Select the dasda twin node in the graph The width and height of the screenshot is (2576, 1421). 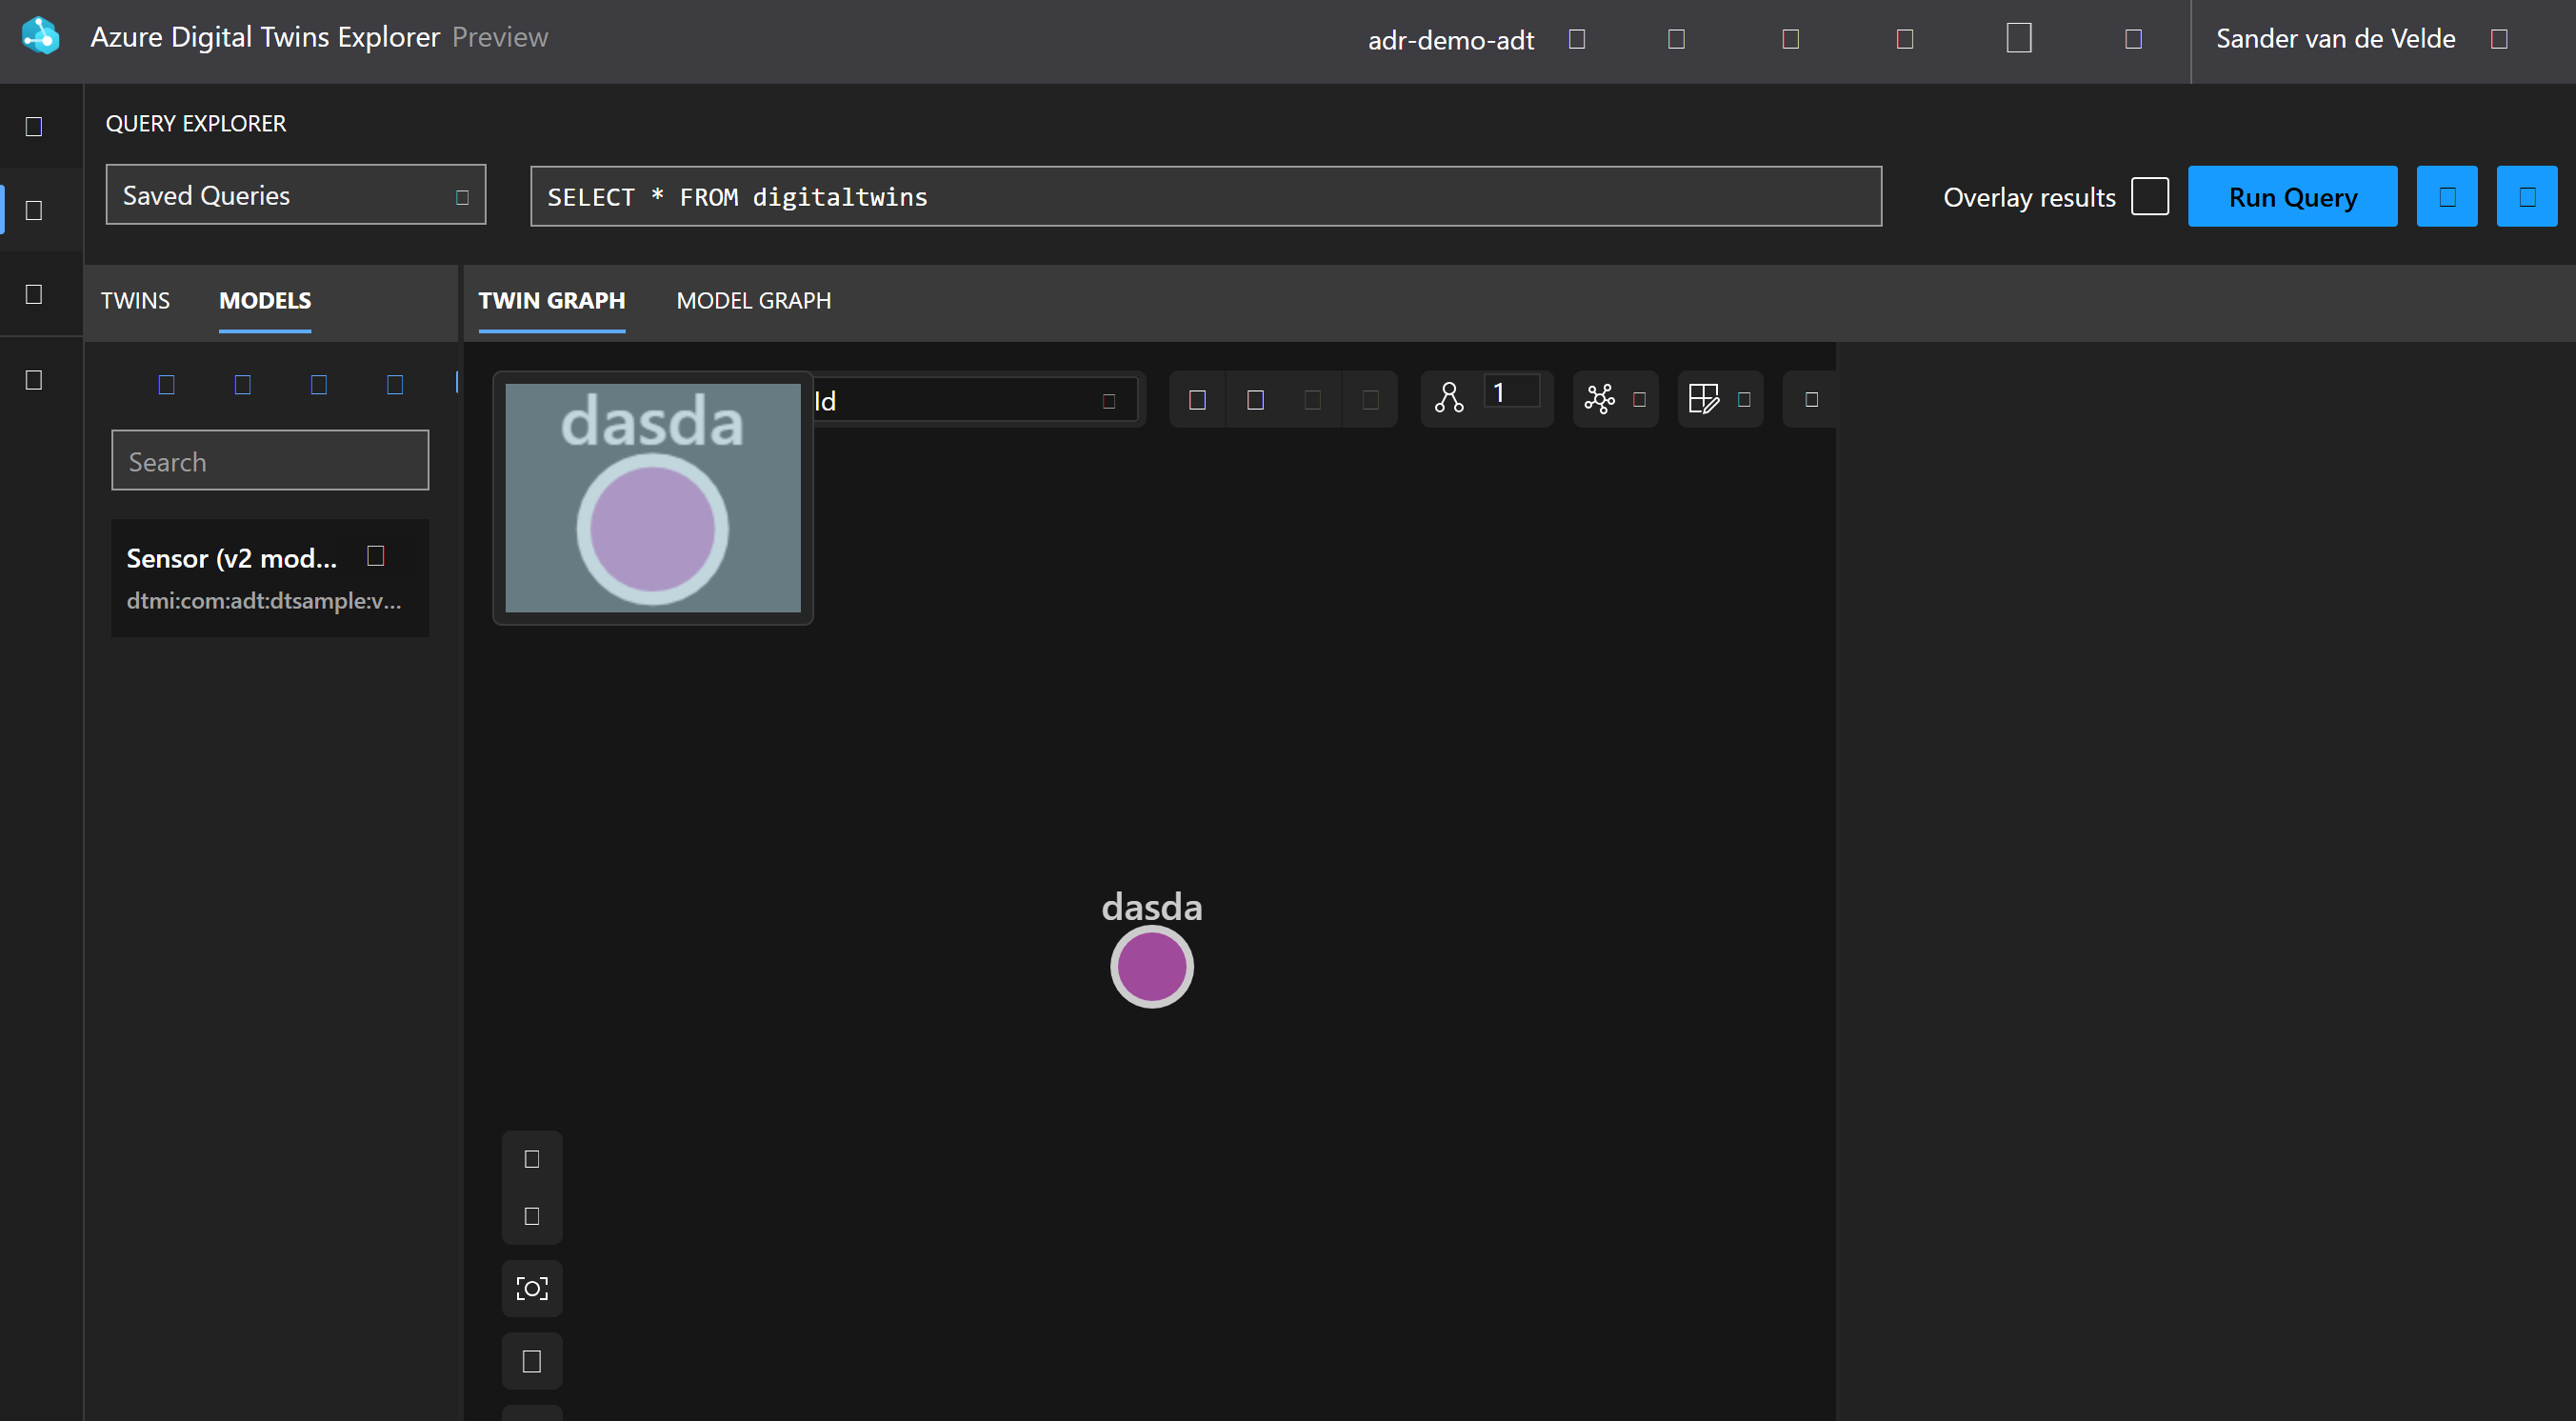coord(1152,967)
